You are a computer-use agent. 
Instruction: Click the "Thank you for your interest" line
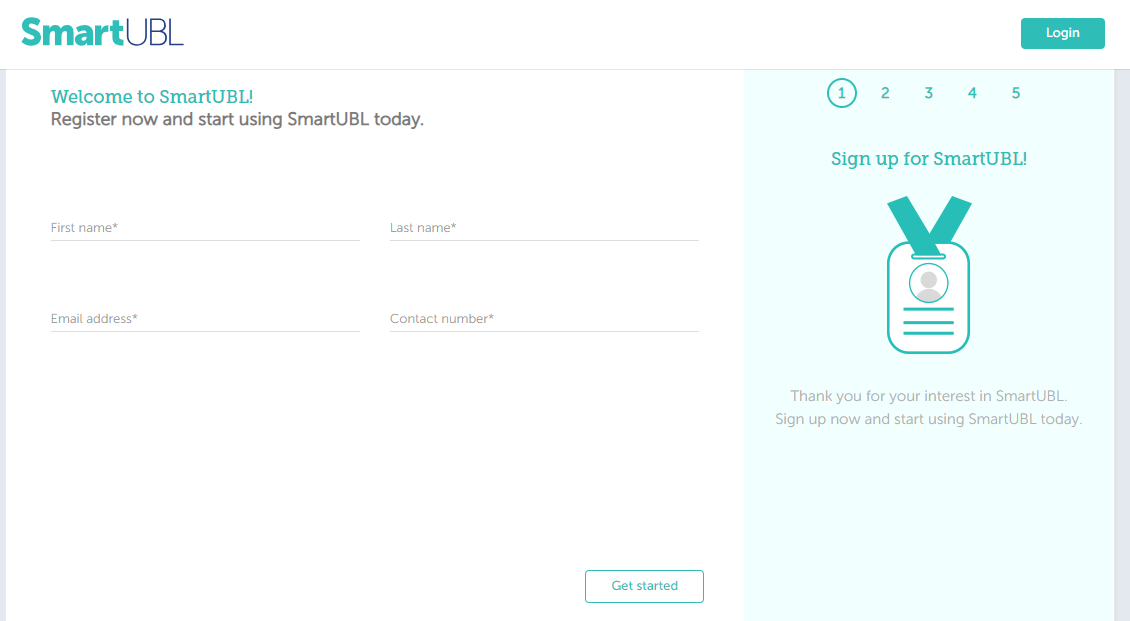(929, 396)
